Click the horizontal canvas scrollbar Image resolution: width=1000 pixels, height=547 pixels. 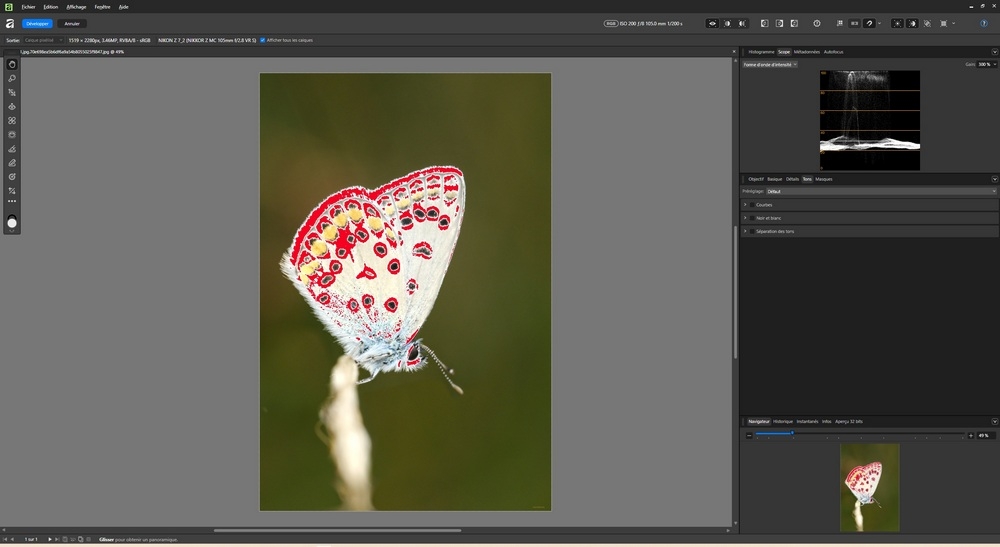(x=337, y=530)
